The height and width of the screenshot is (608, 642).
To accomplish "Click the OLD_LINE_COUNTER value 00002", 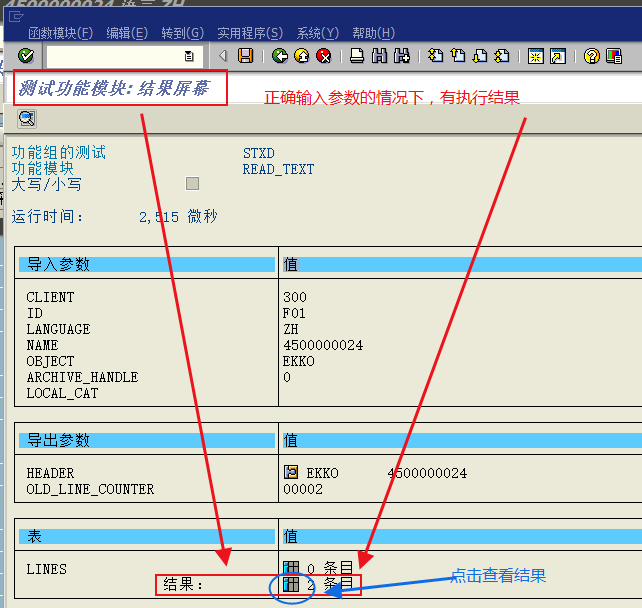I will point(303,489).
